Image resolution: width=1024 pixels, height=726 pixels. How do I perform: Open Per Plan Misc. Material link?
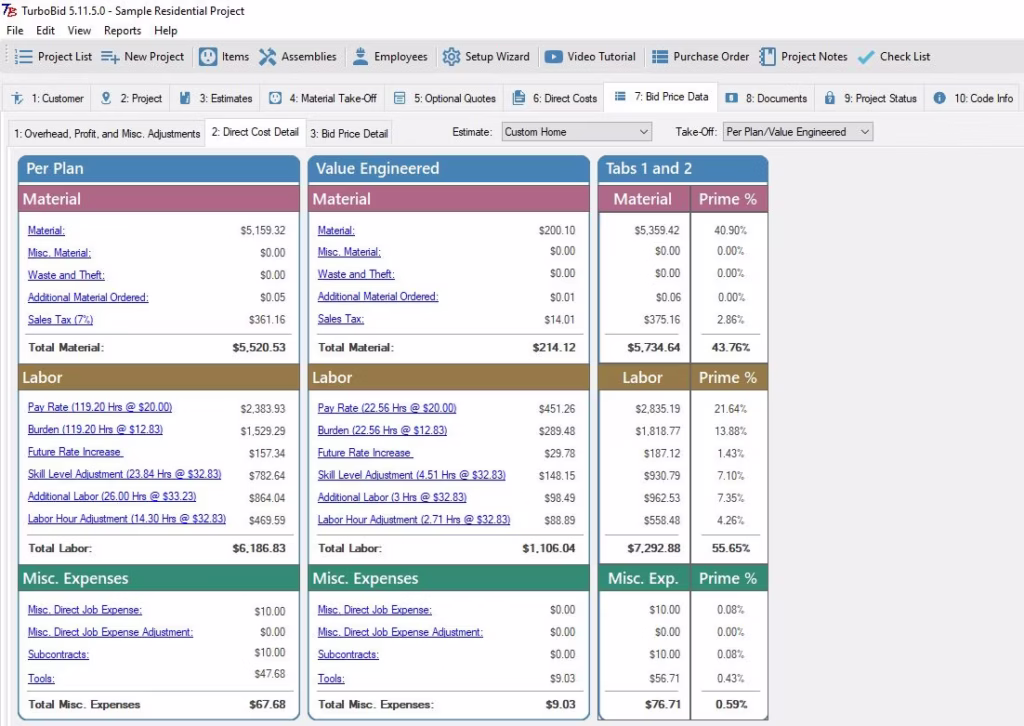click(x=59, y=253)
